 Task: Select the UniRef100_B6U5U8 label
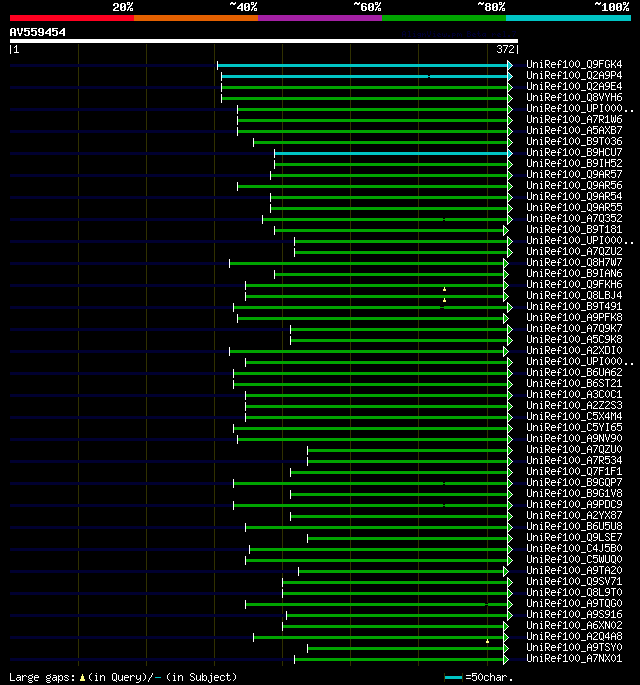click(574, 527)
